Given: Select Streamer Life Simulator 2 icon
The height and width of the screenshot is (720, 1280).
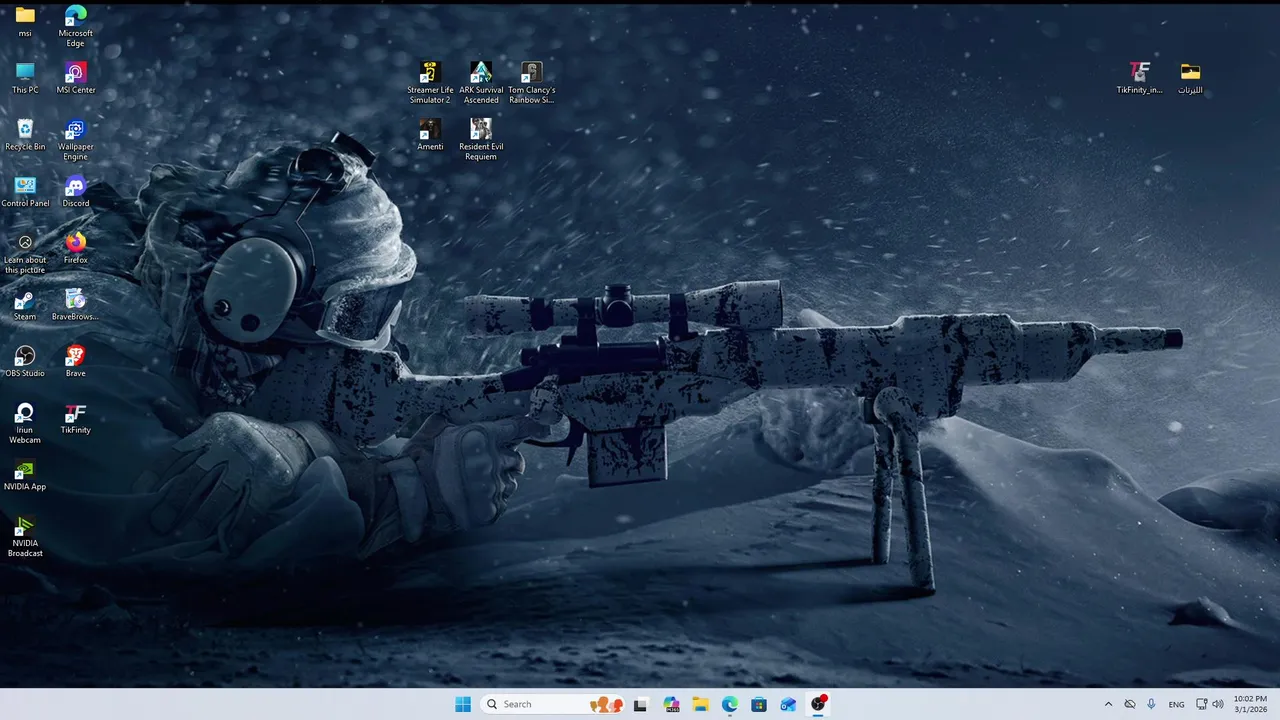Looking at the screenshot, I should (x=430, y=83).
